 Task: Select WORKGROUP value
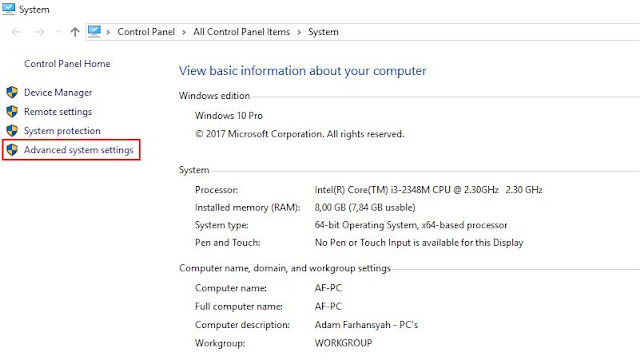point(343,343)
